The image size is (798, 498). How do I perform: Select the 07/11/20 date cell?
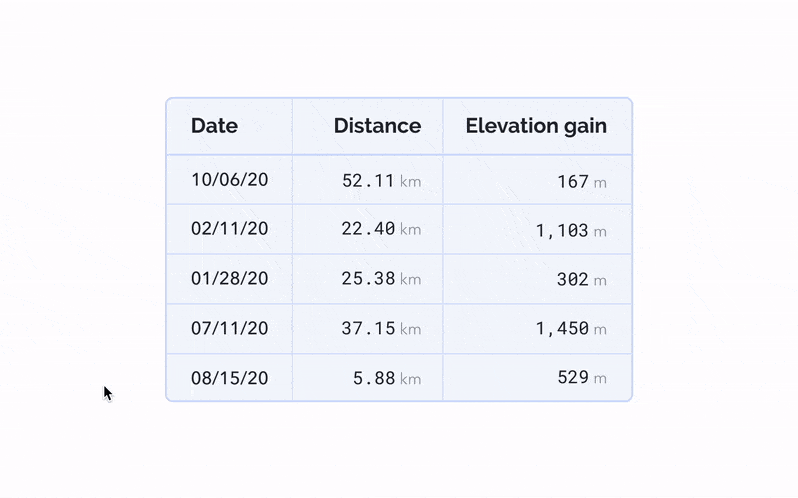[x=229, y=328]
